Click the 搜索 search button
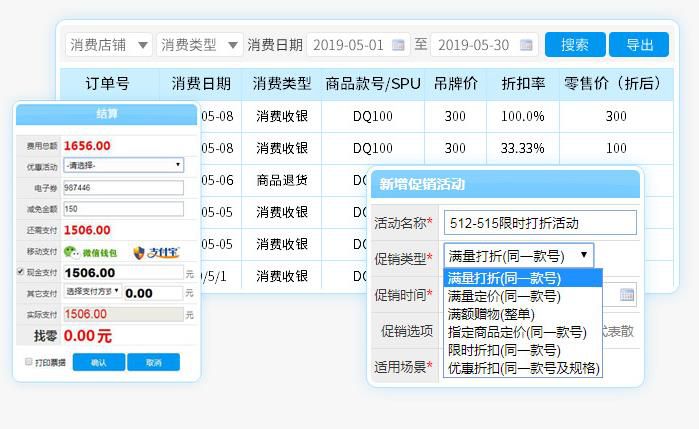The width and height of the screenshot is (699, 429). 575,45
